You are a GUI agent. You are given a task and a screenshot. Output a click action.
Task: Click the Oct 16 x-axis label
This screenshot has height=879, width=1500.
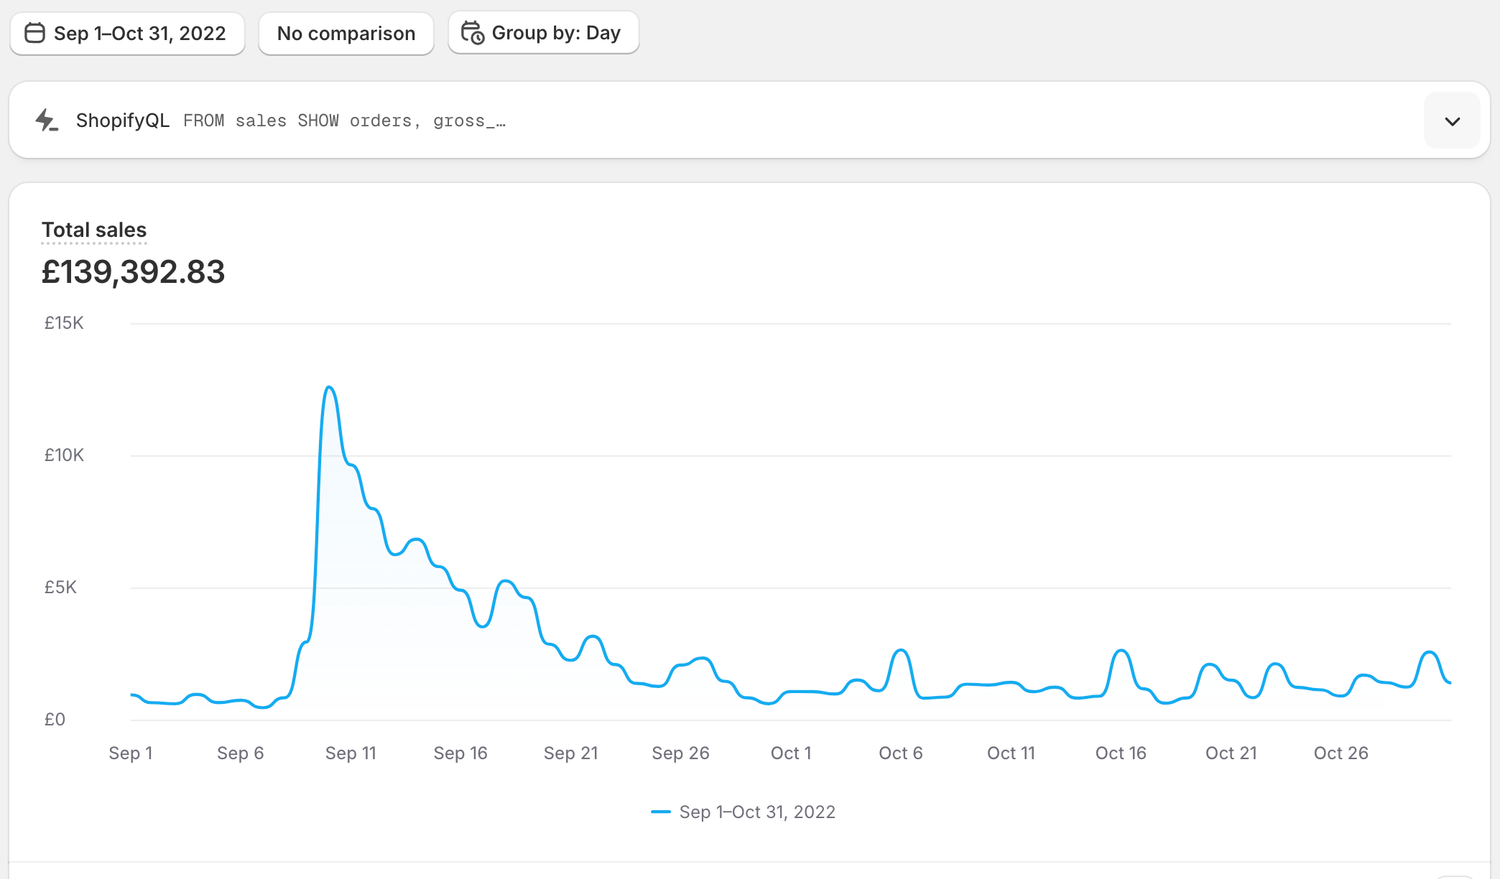point(1120,753)
